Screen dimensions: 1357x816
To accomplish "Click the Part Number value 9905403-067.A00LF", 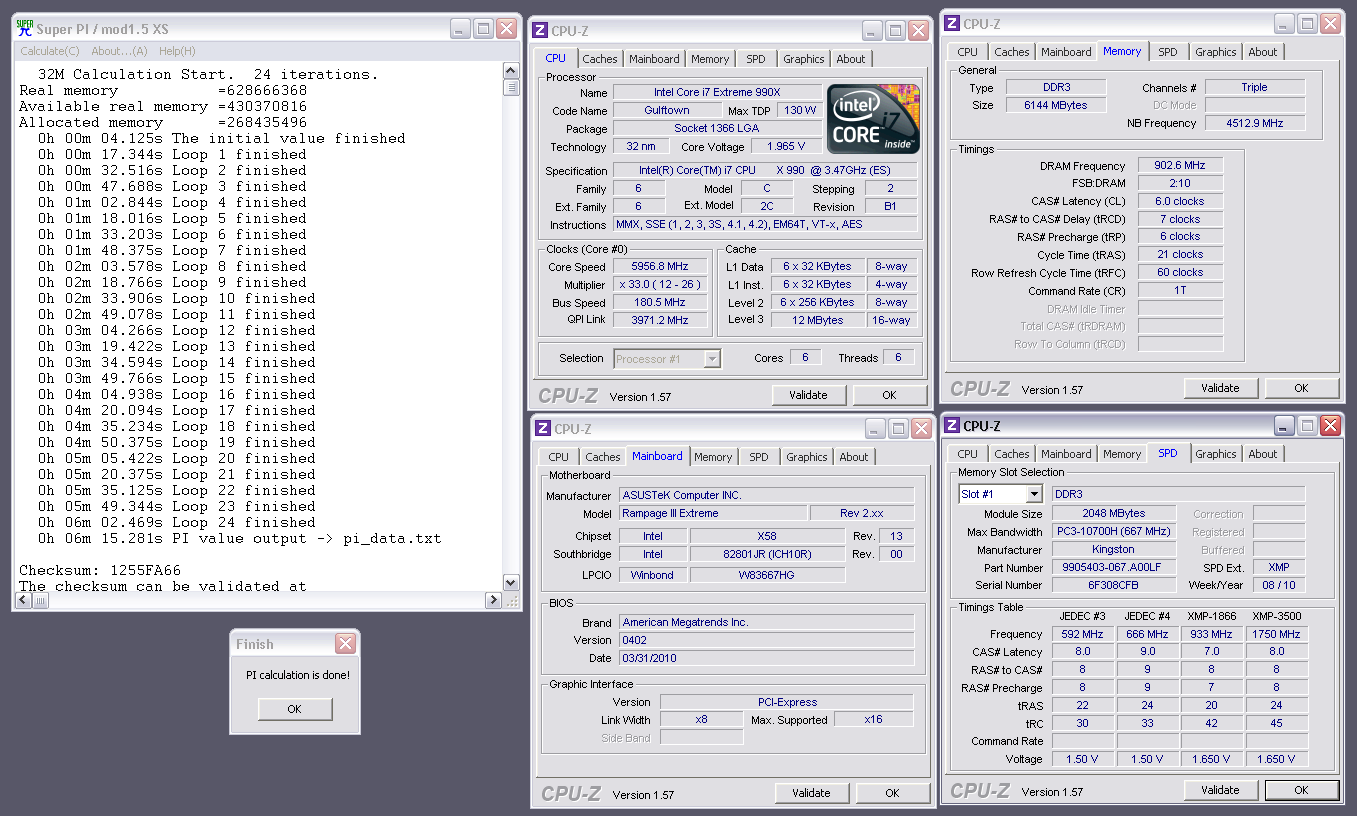I will (x=1114, y=567).
